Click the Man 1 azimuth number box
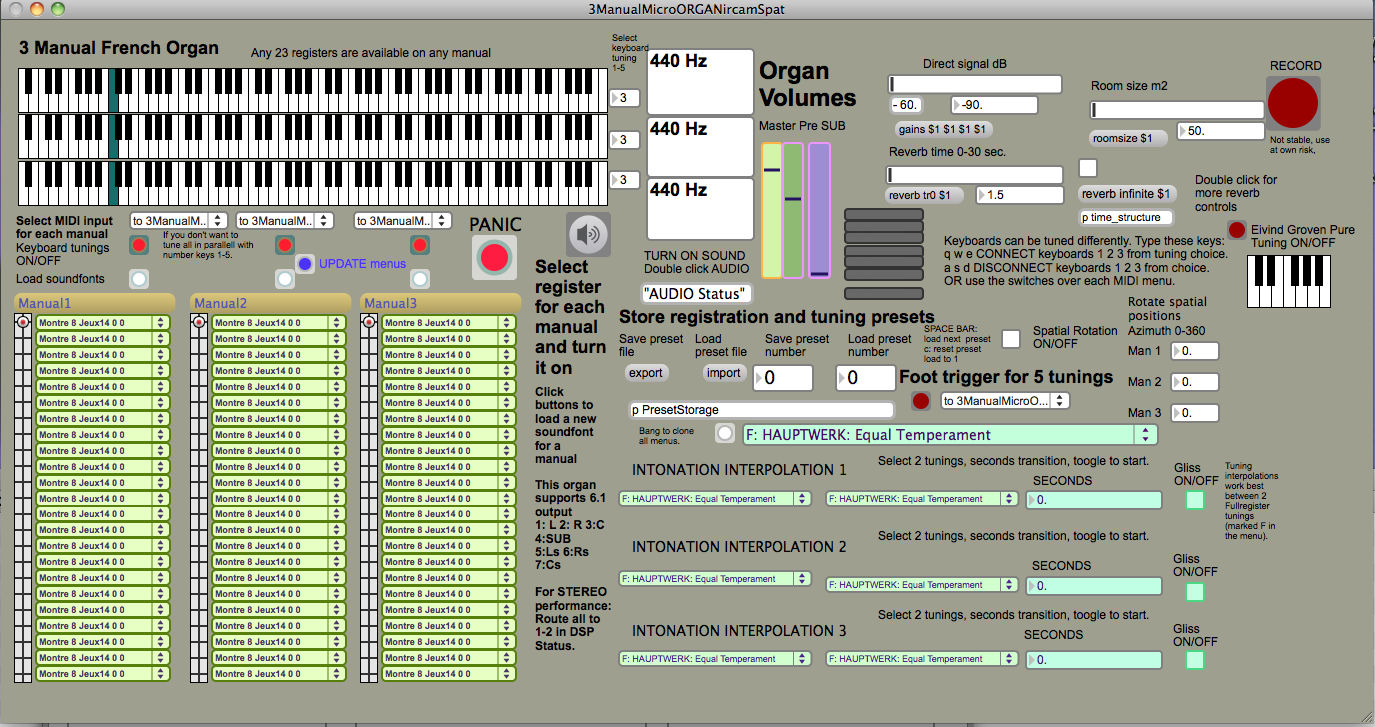The height and width of the screenshot is (727, 1375). tap(1194, 351)
